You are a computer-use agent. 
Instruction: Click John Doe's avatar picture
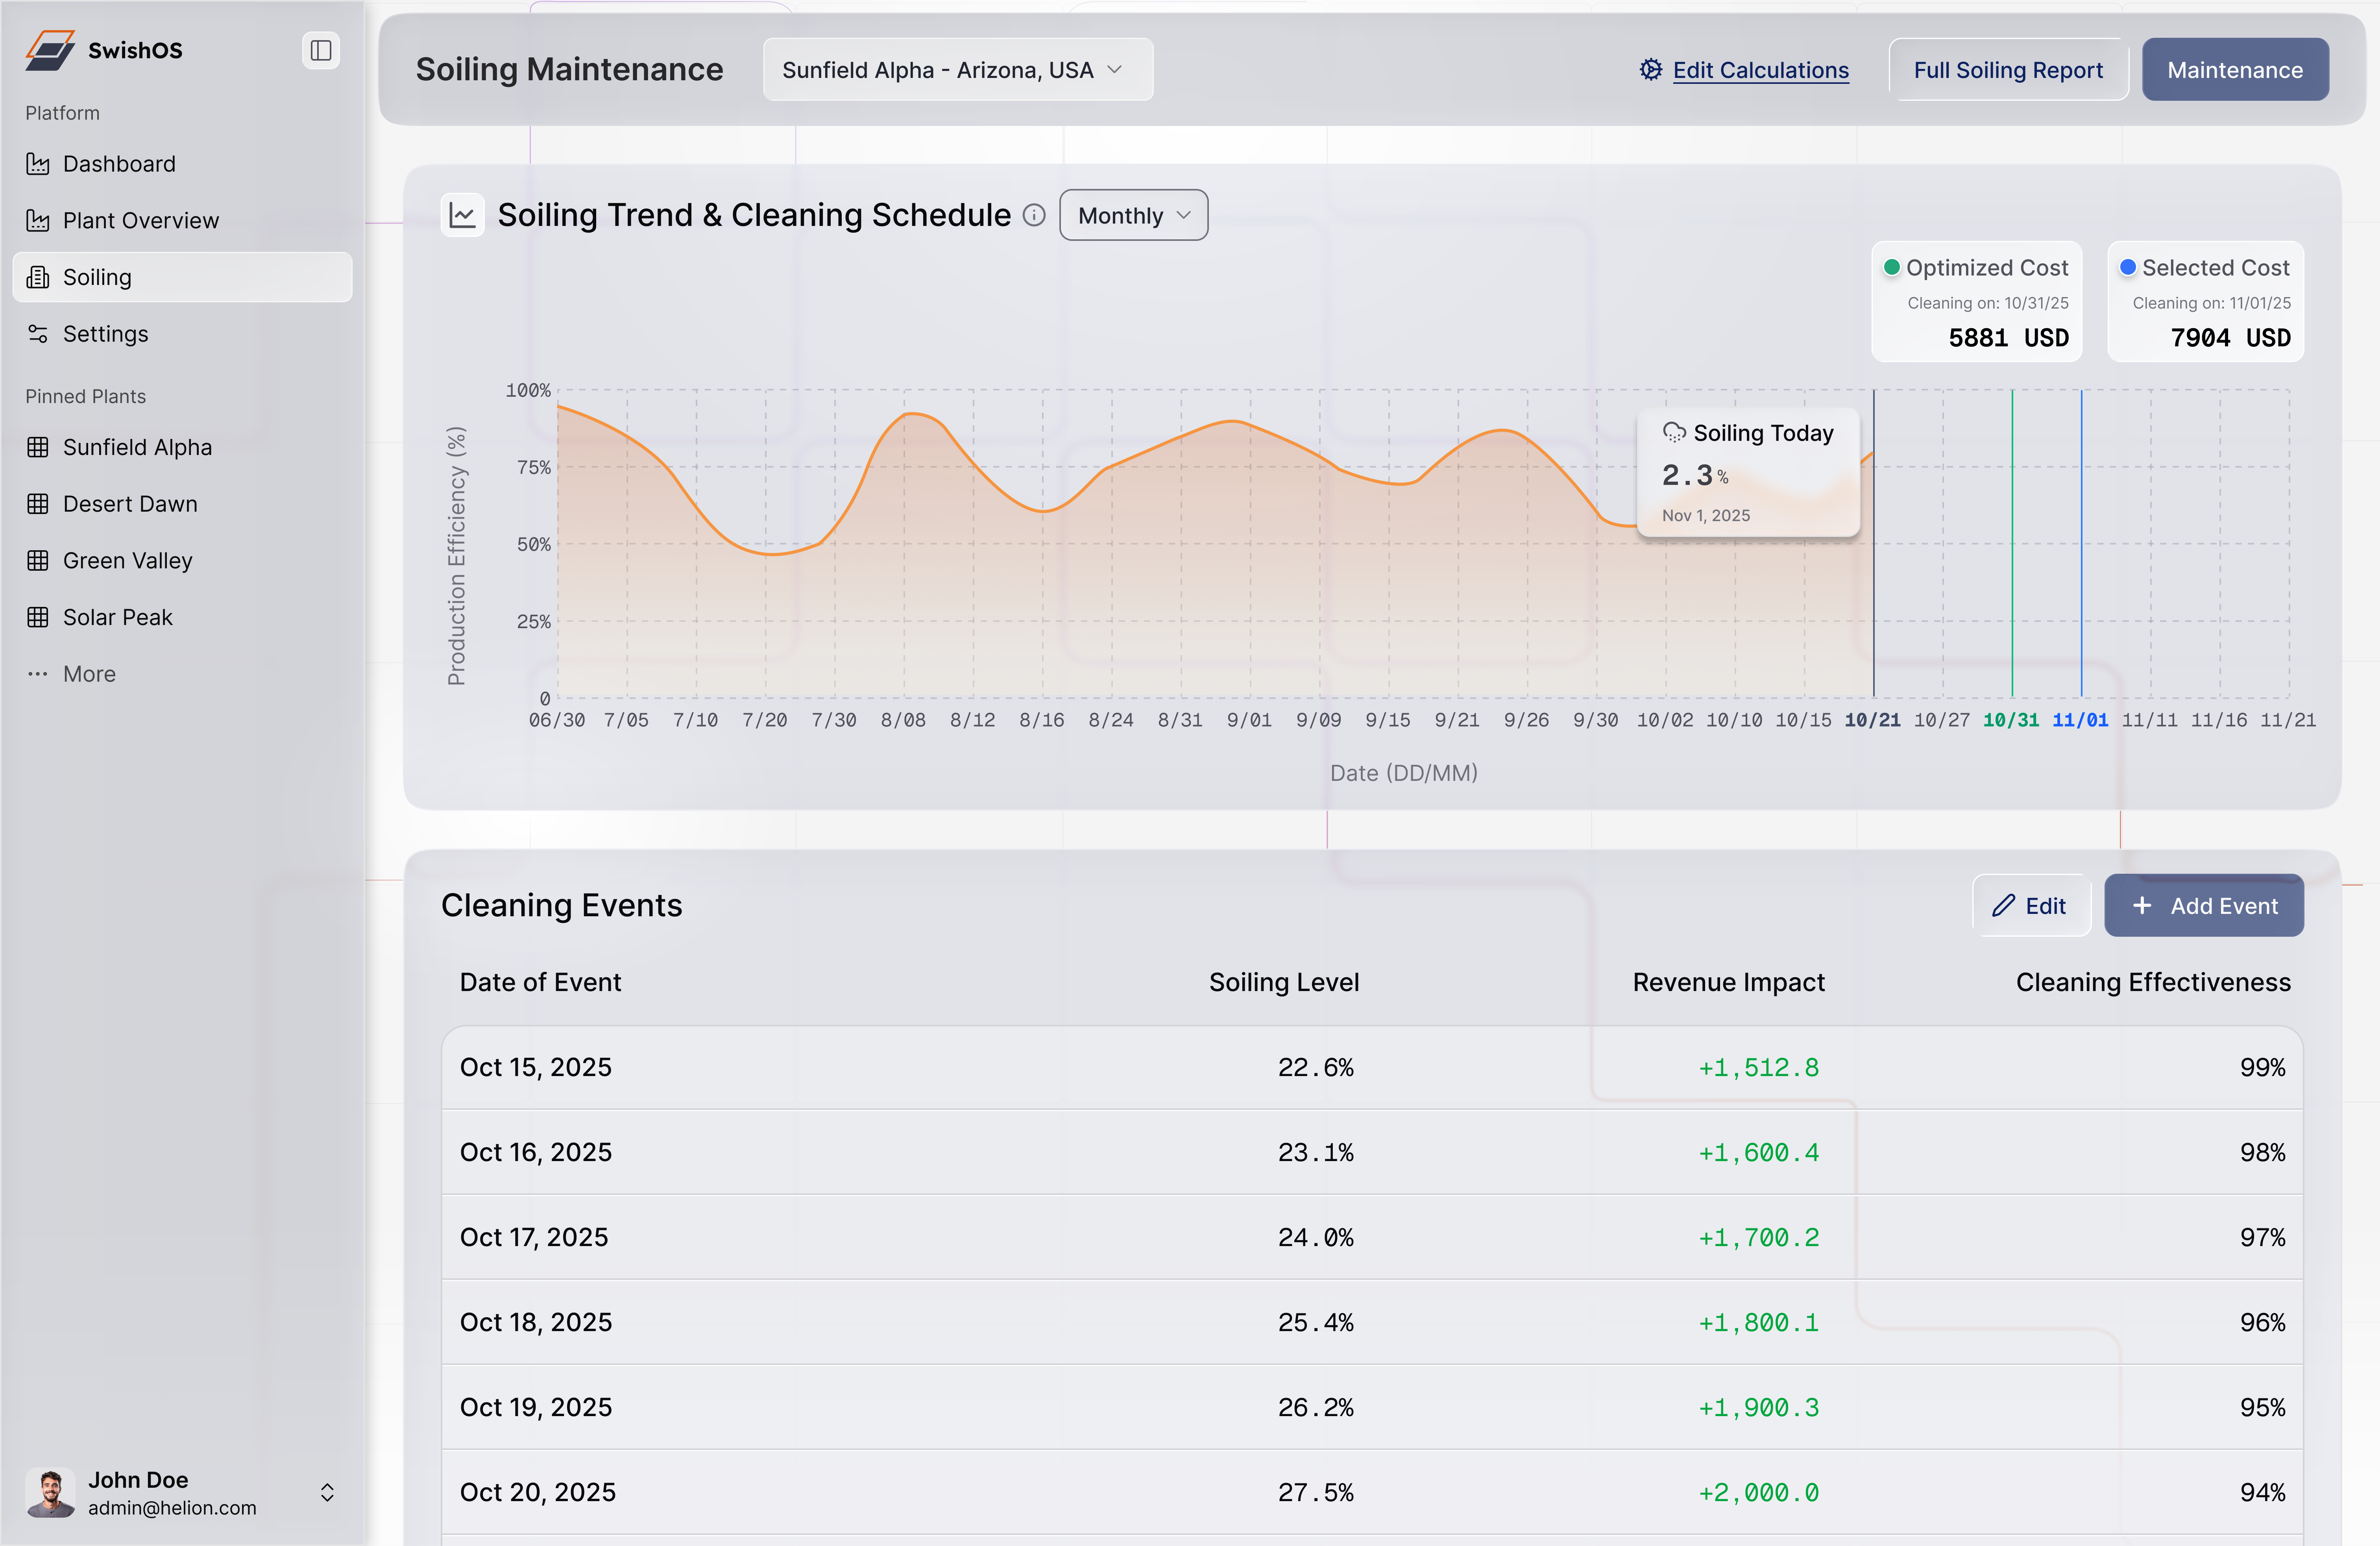coord(50,1492)
